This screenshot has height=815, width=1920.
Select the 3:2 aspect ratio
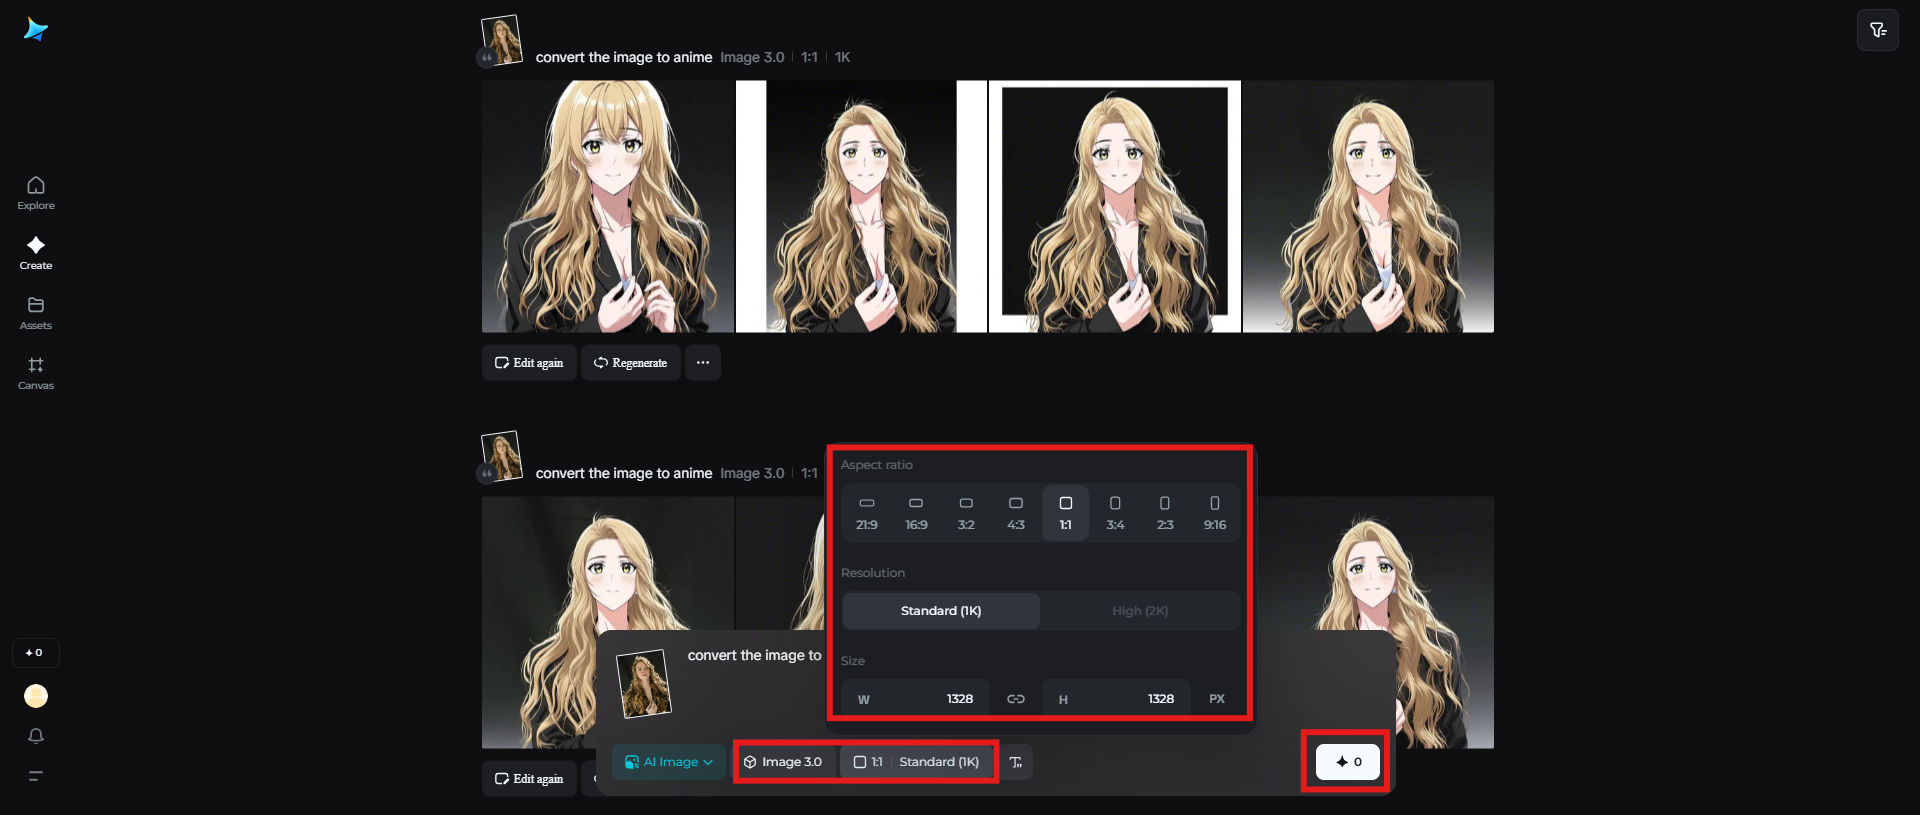(x=966, y=513)
